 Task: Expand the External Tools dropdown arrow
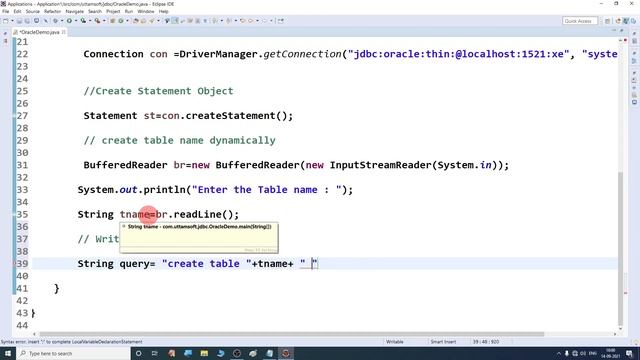click(x=104, y=21)
